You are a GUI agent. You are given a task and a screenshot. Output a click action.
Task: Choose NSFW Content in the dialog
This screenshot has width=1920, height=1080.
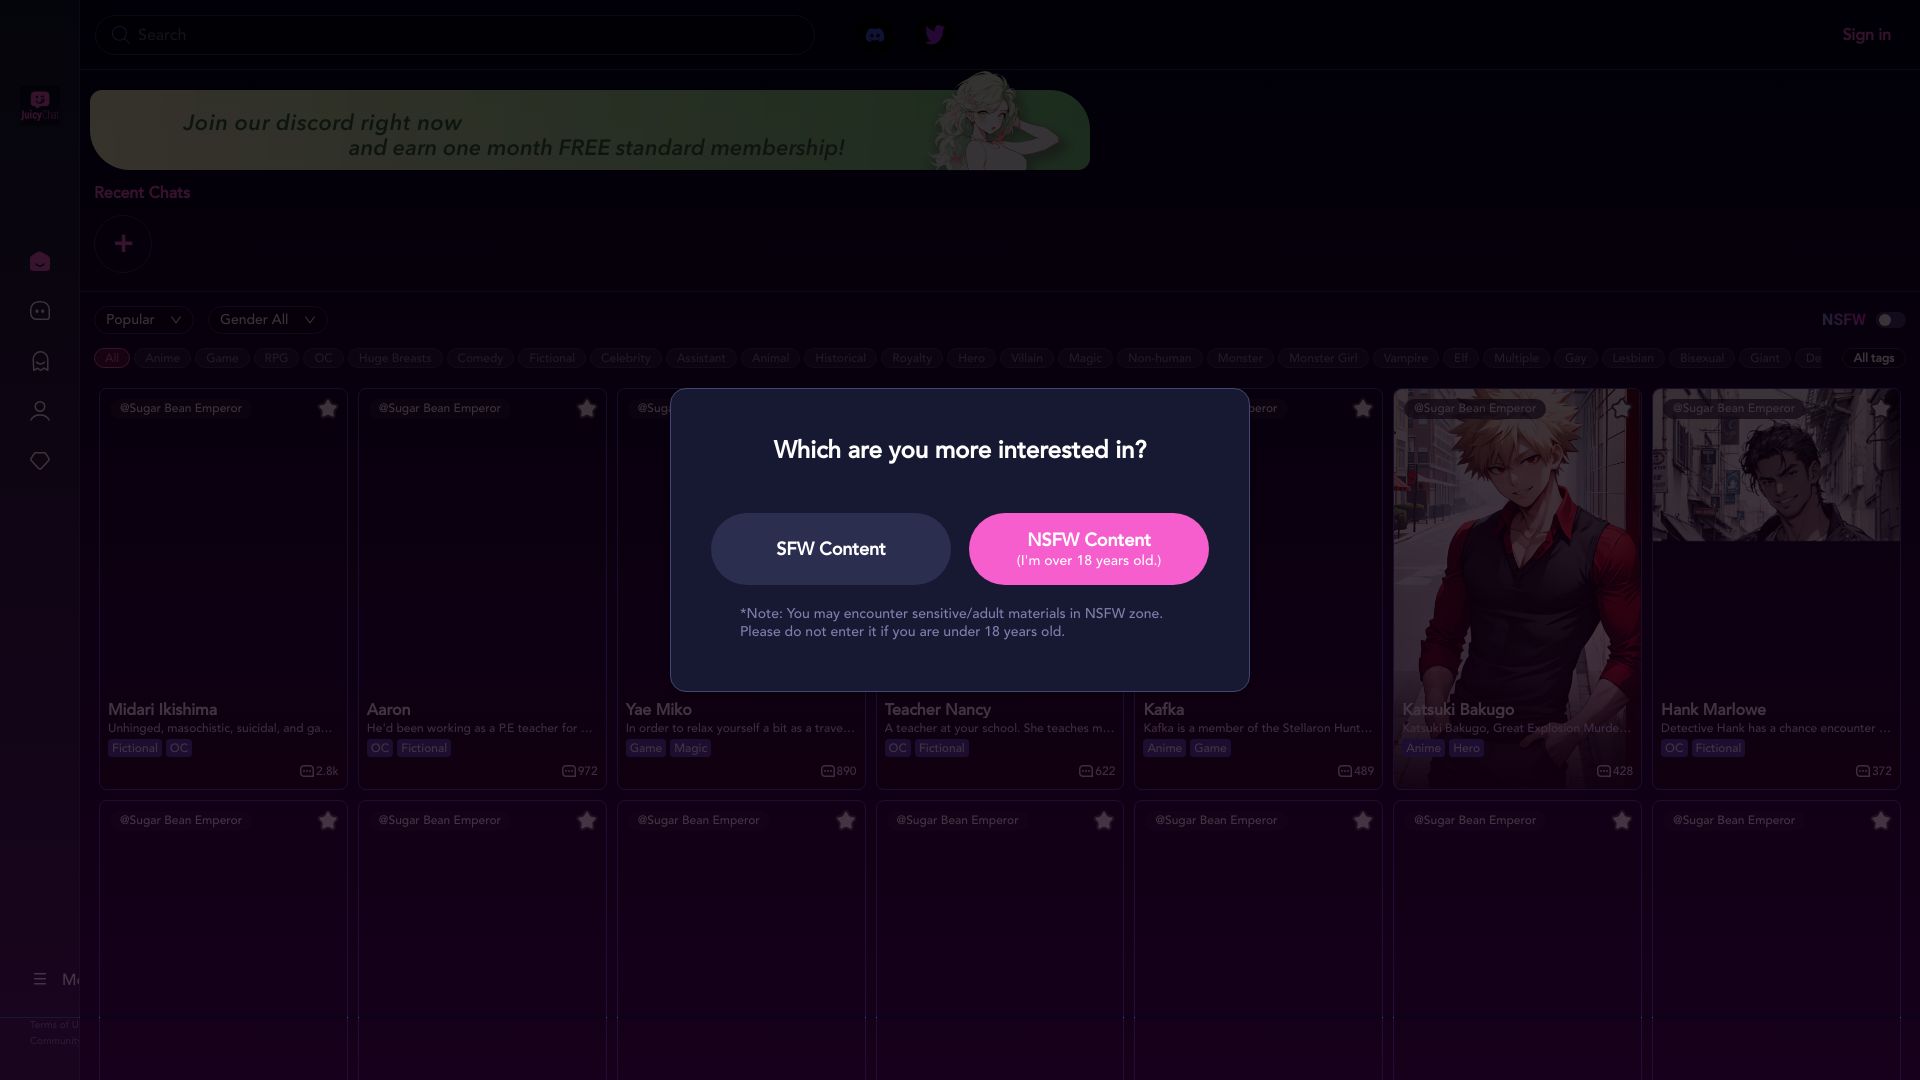coord(1089,549)
